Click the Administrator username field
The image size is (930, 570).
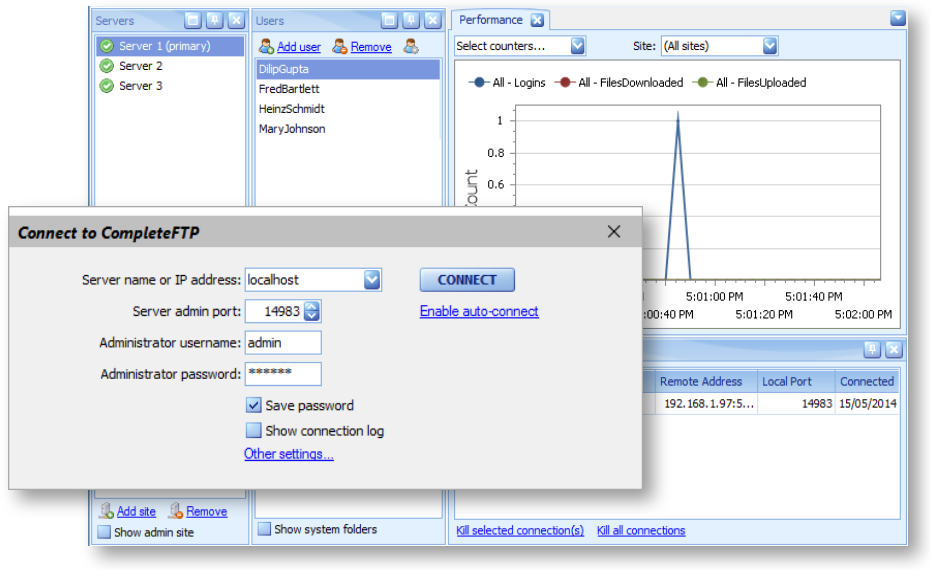(283, 343)
